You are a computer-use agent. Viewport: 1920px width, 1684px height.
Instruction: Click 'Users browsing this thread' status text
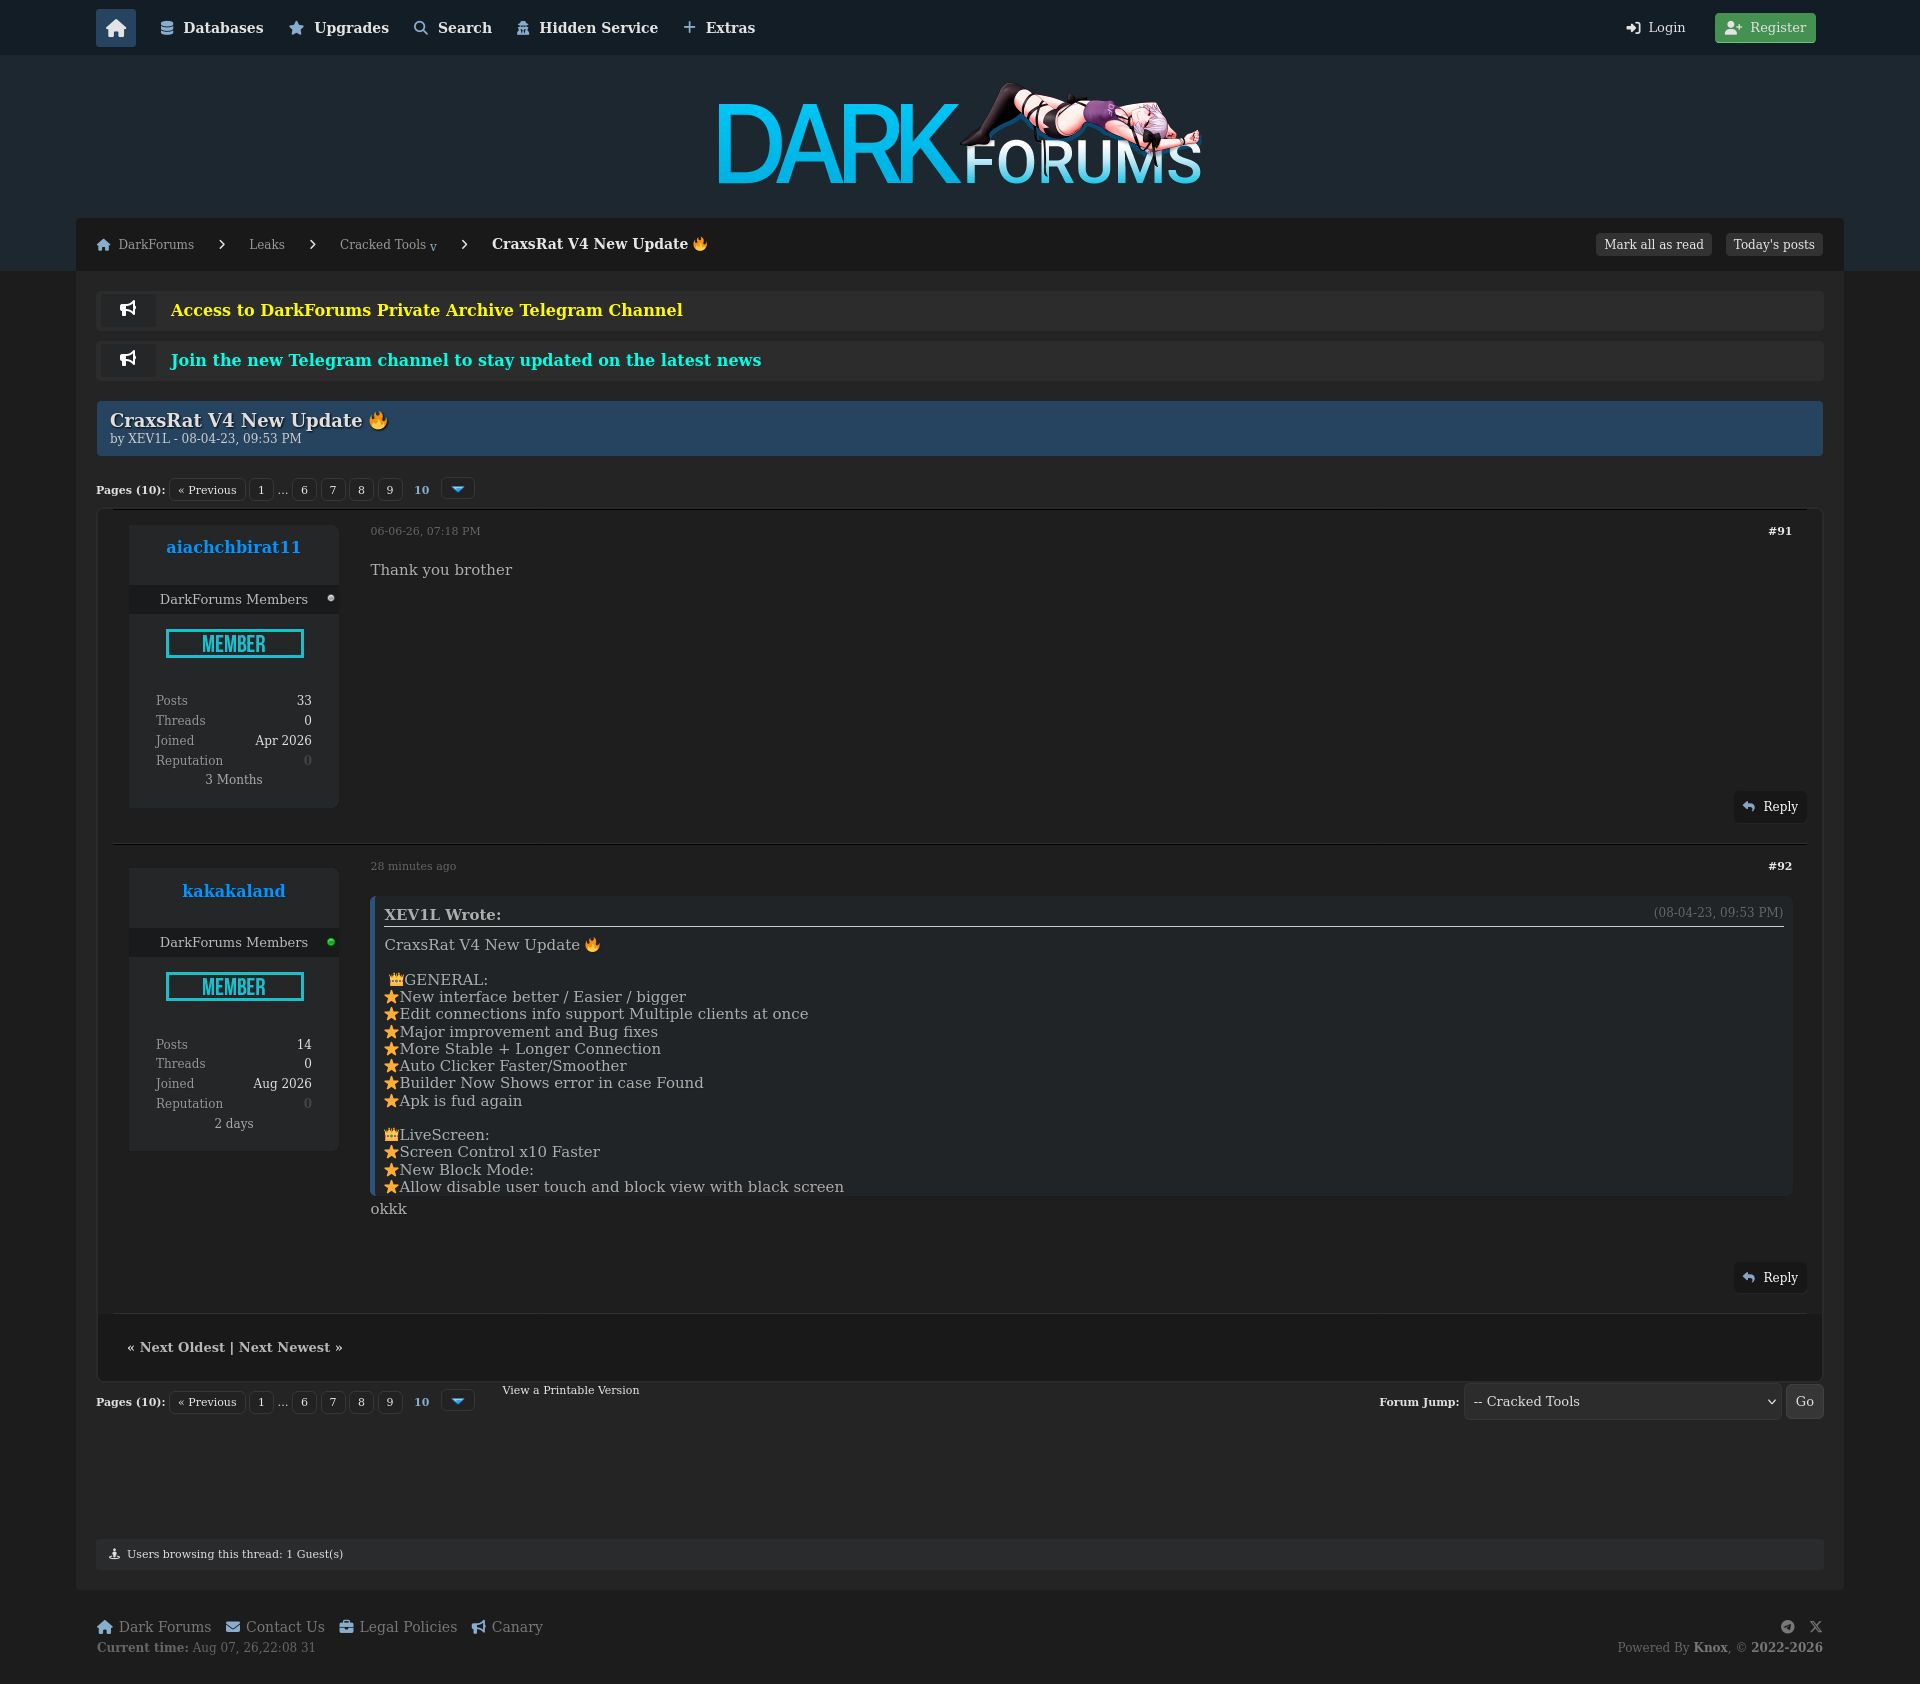(235, 1555)
